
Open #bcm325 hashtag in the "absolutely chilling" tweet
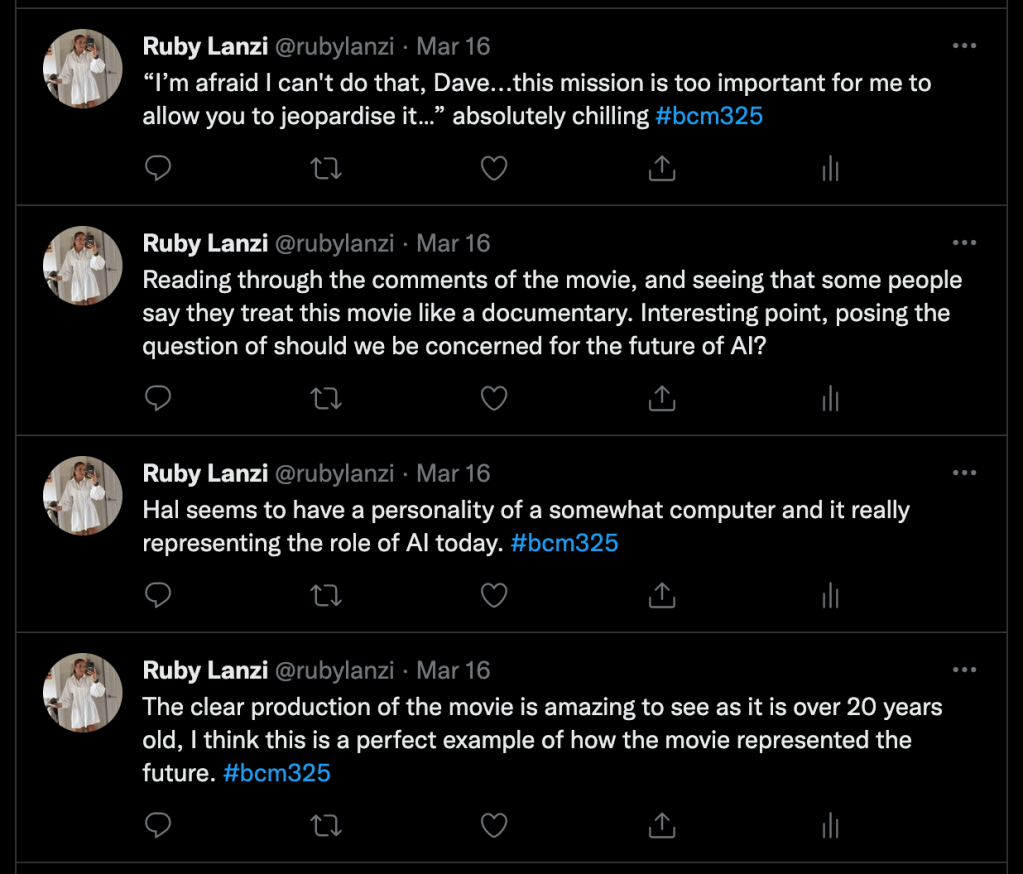(709, 116)
